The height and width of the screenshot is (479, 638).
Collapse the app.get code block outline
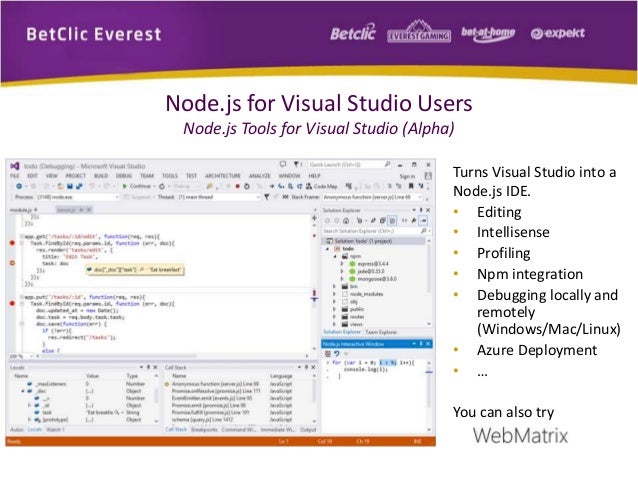22,236
